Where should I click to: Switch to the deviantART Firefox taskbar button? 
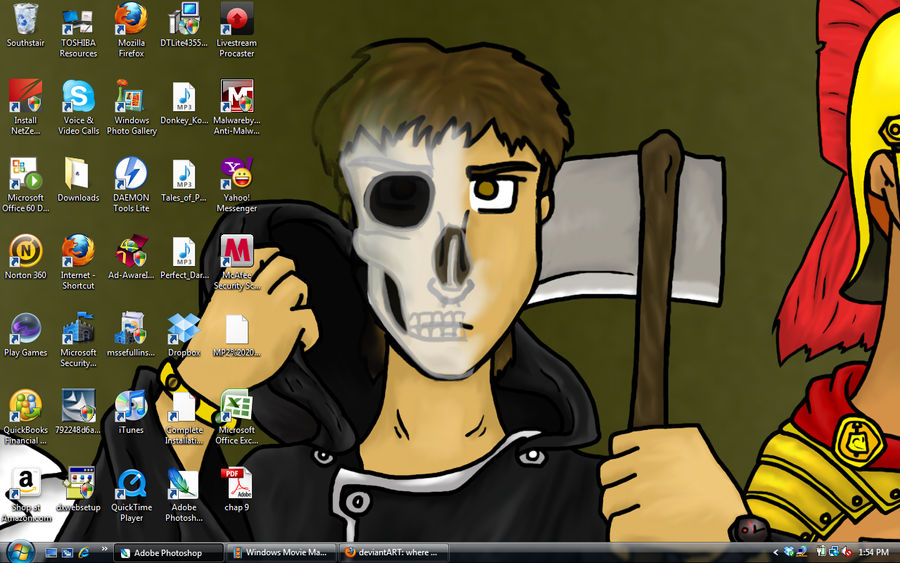pos(394,553)
